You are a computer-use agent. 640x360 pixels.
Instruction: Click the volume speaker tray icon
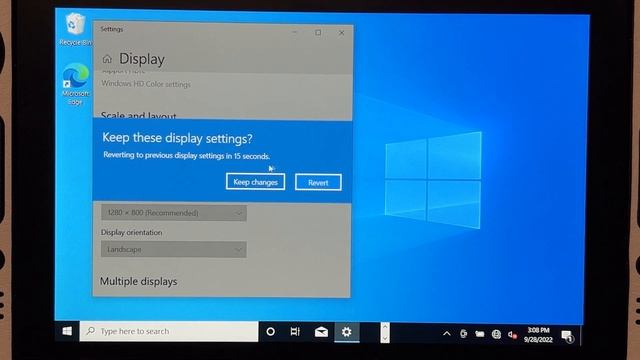[x=512, y=335]
